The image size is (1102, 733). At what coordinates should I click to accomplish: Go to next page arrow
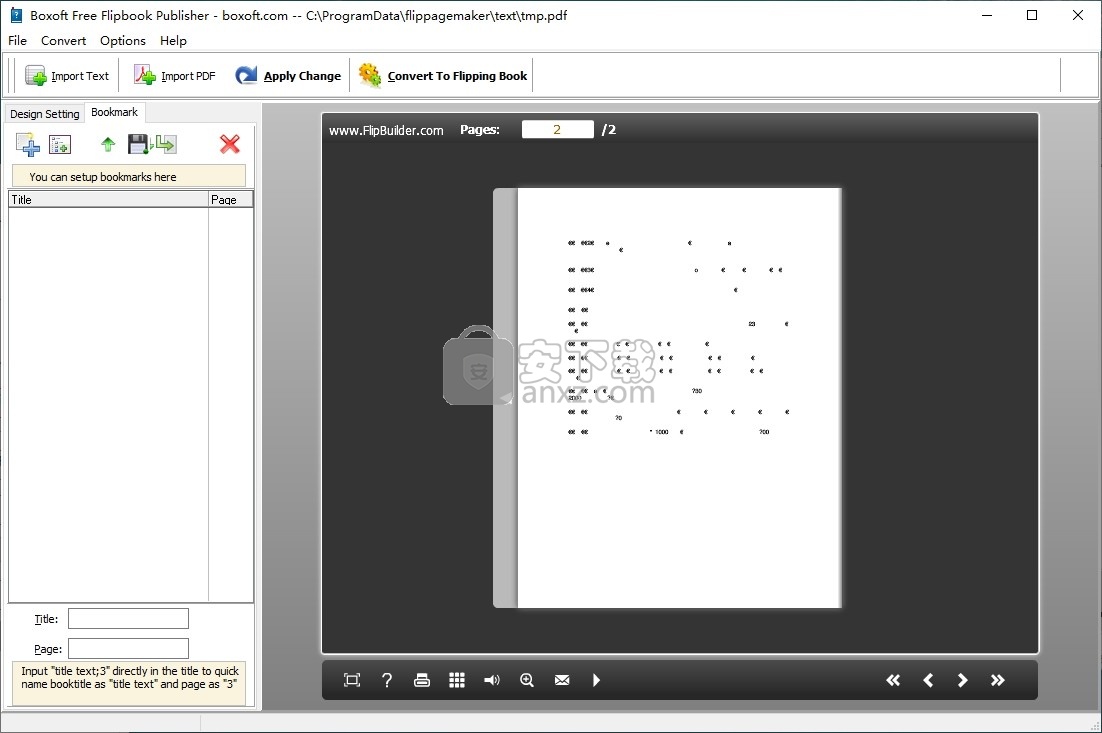(x=963, y=680)
